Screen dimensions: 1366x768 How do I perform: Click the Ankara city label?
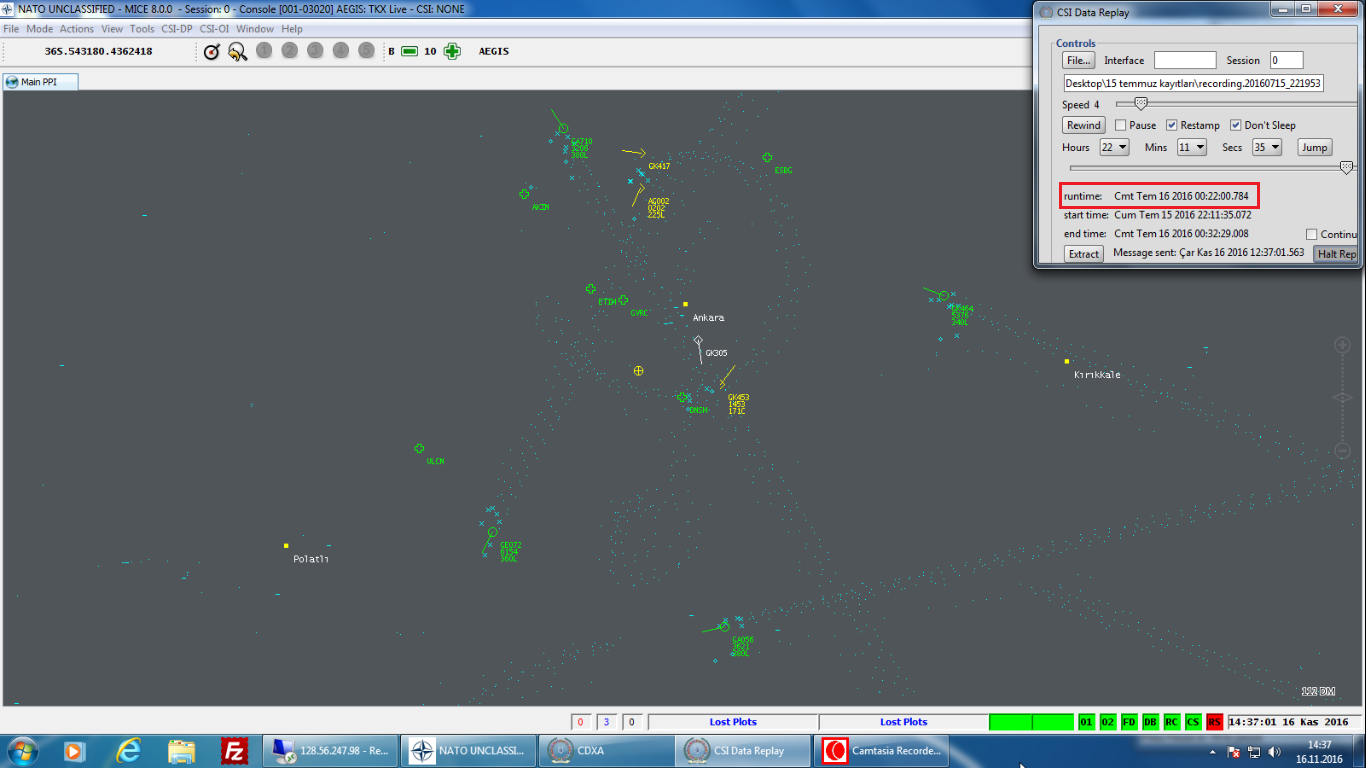pyautogui.click(x=708, y=318)
